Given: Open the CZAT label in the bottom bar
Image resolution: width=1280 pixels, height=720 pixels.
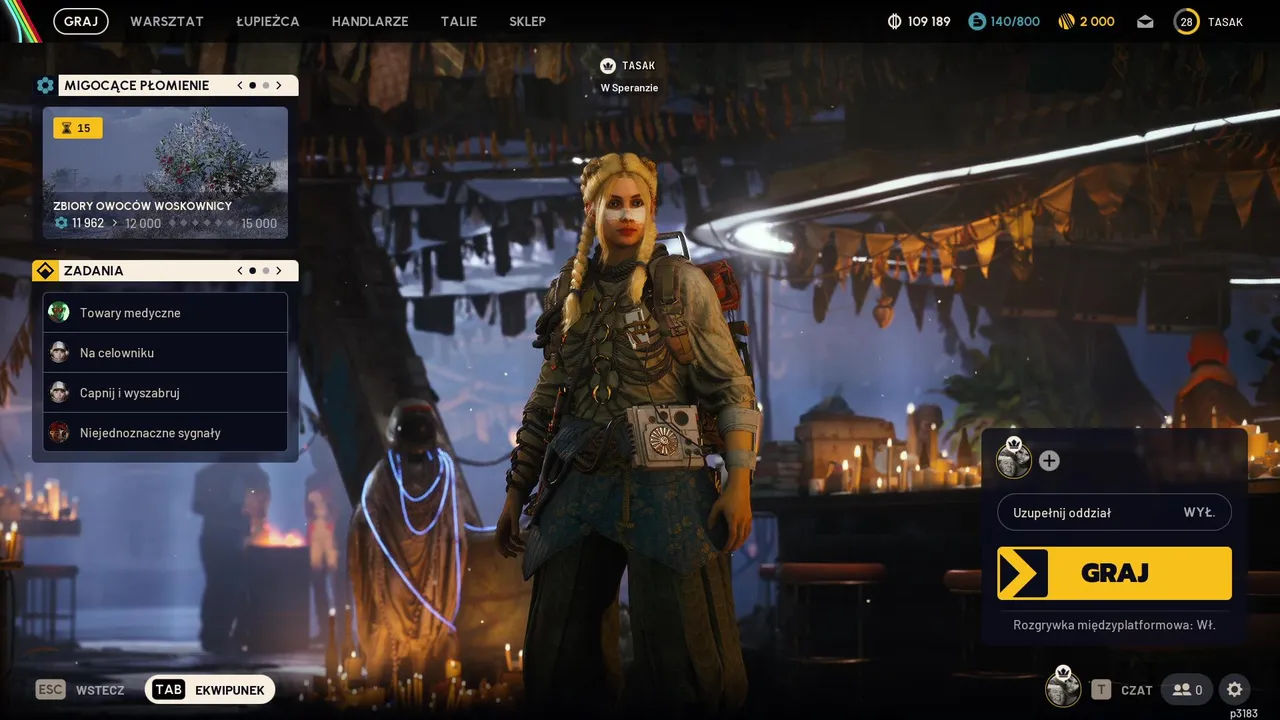Looking at the screenshot, I should coord(1137,690).
